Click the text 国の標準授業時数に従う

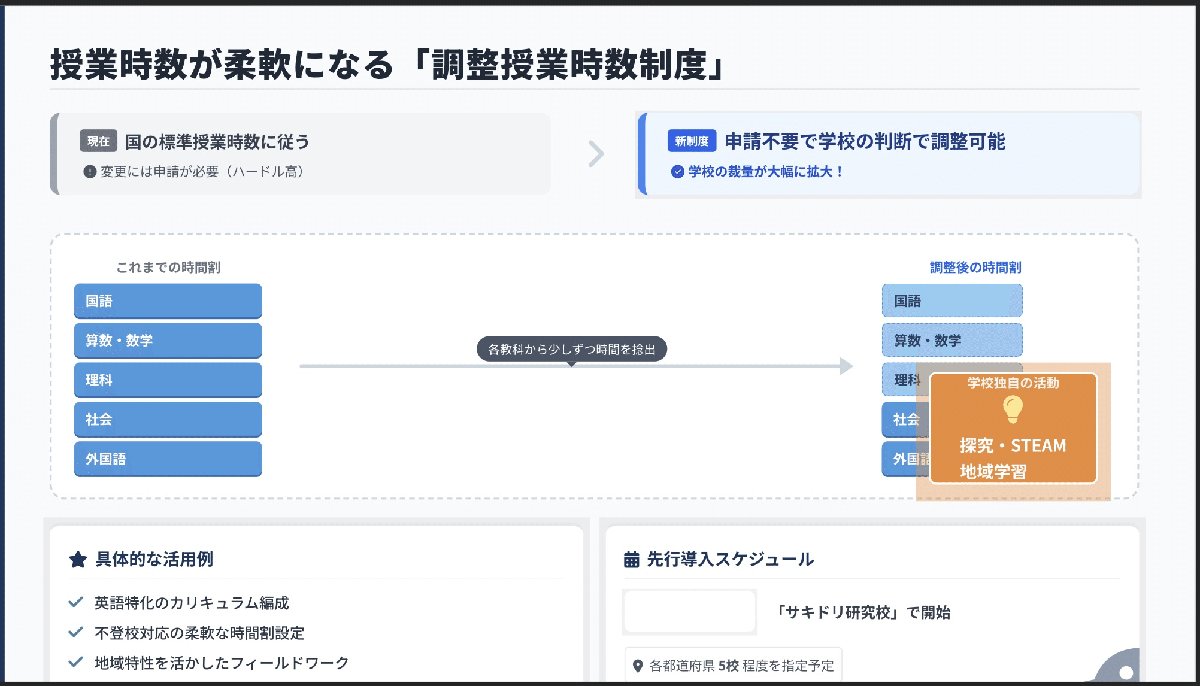pyautogui.click(x=217, y=141)
